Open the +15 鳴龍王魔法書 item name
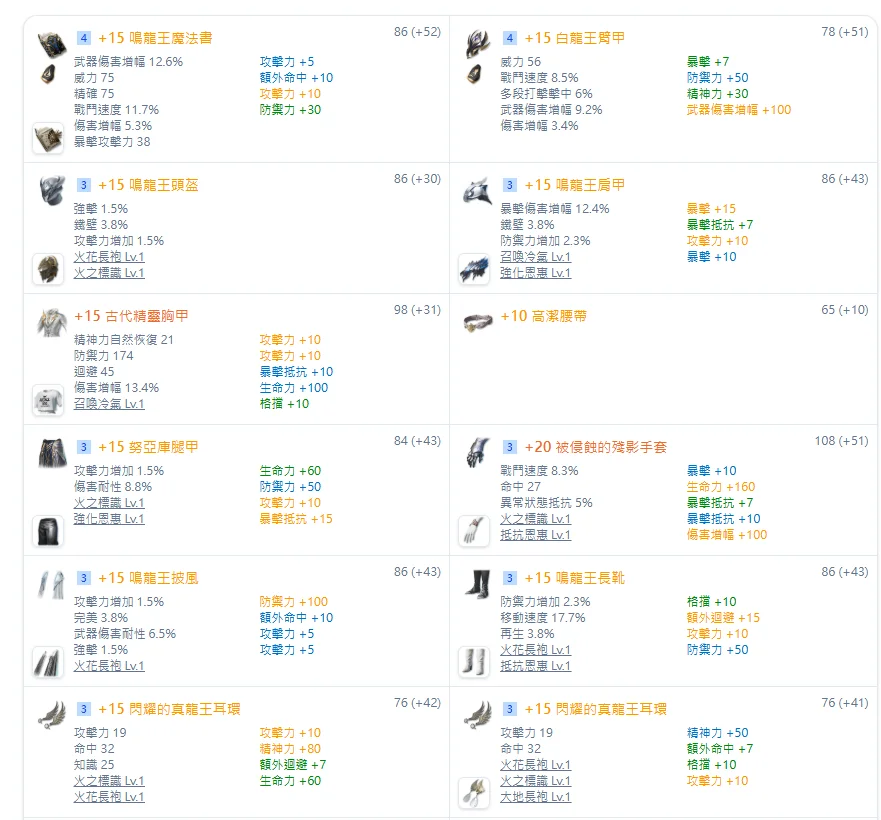 click(x=155, y=38)
